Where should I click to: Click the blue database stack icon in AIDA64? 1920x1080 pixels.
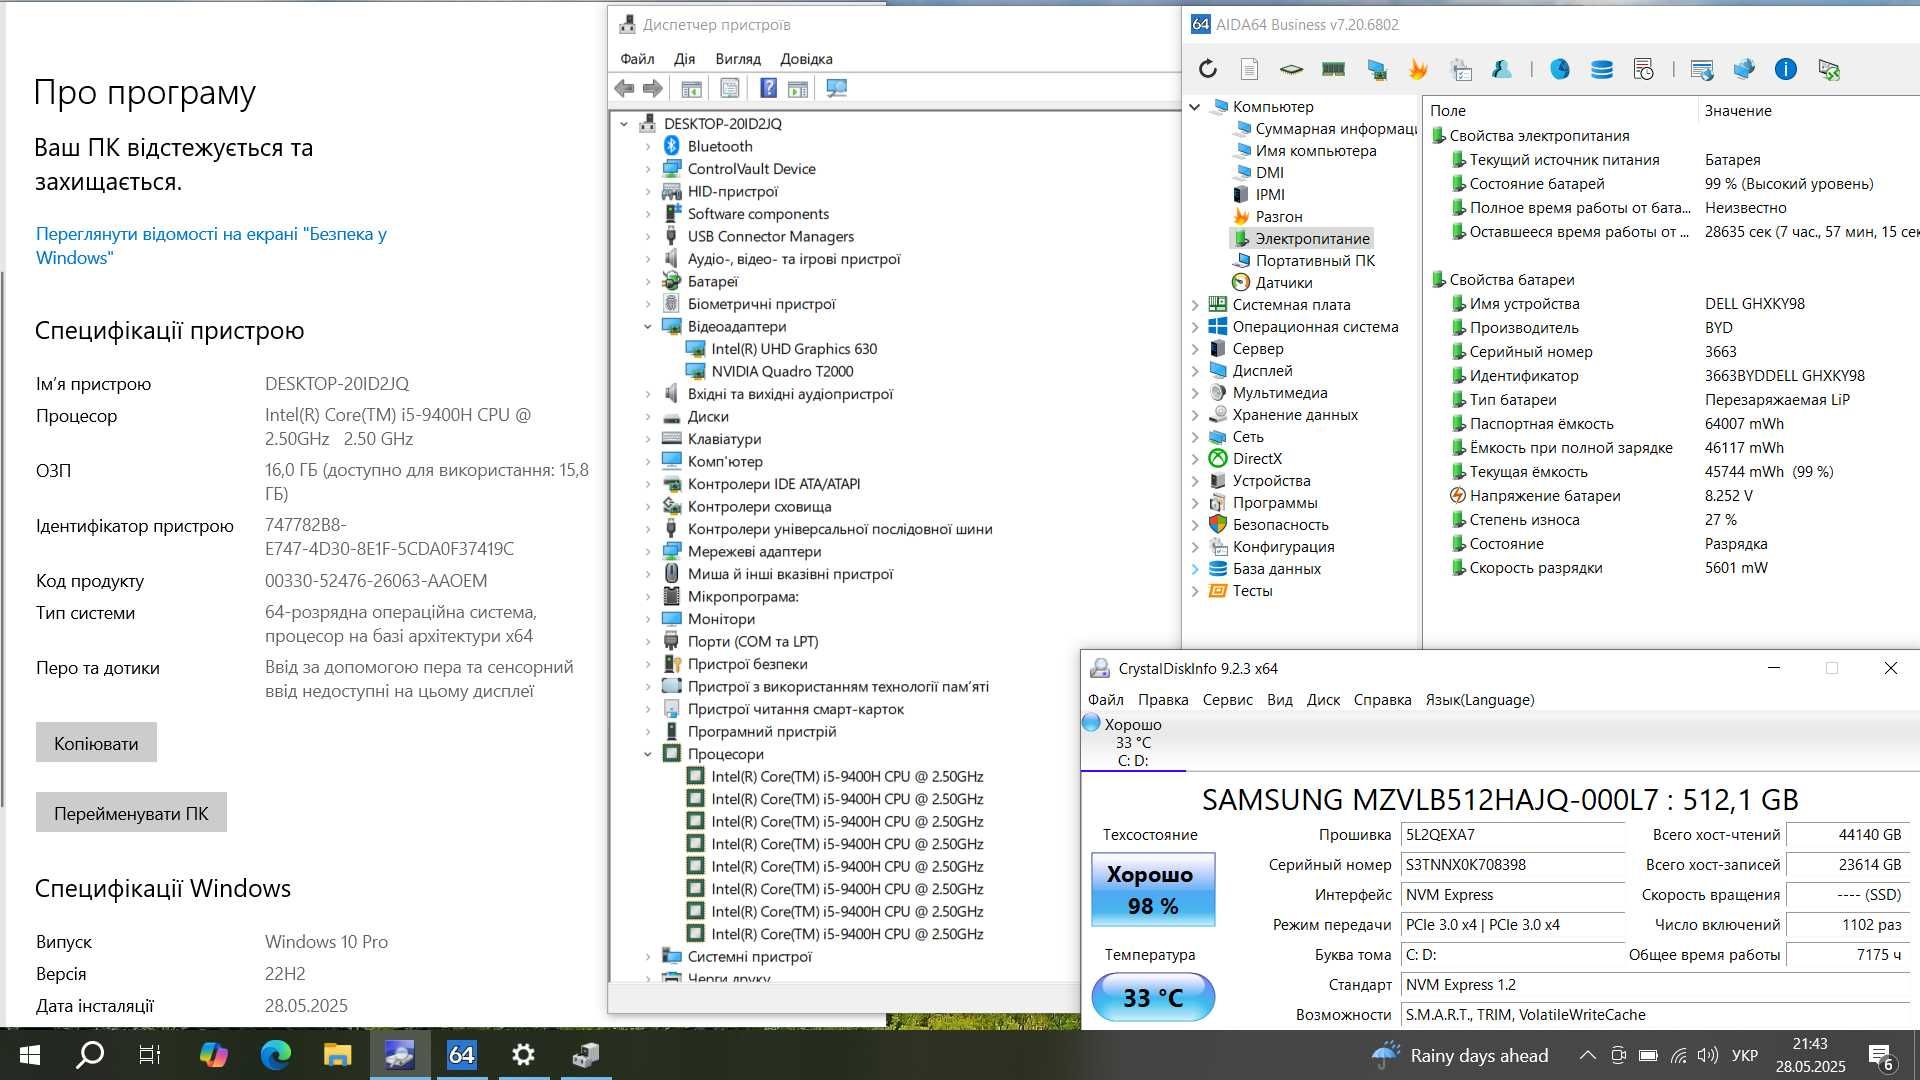(x=1602, y=69)
